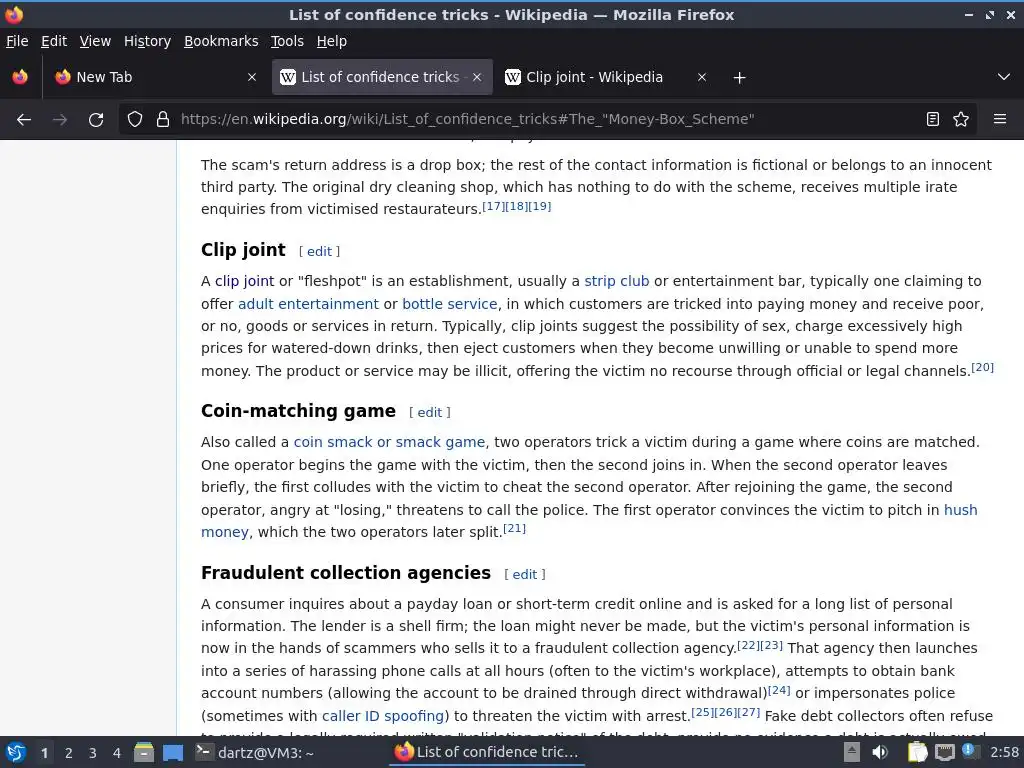Edit the Fraudulent collection agencies section
The height and width of the screenshot is (768, 1024).
tap(525, 575)
